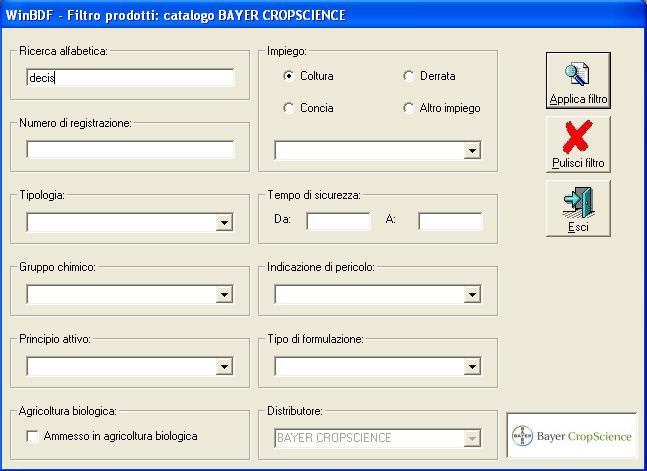Click the Applica filtro magnifier icon

click(577, 74)
